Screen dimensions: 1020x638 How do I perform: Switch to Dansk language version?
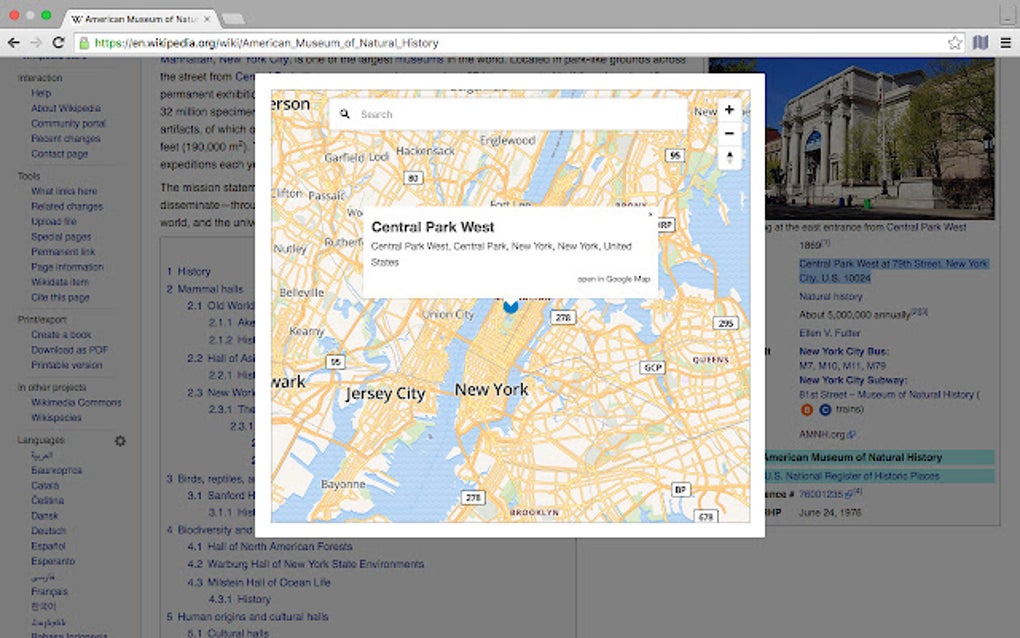[44, 516]
